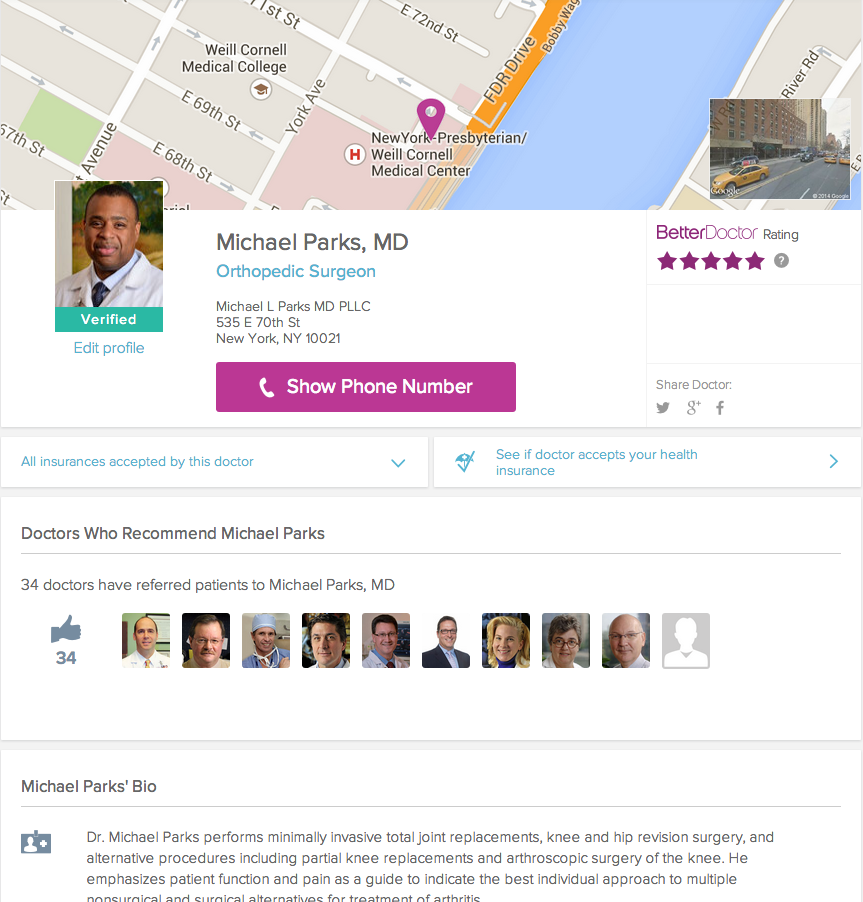Viewport: 863px width, 902px height.
Task: Click the five-star BetterDoctor rating
Action: point(710,261)
